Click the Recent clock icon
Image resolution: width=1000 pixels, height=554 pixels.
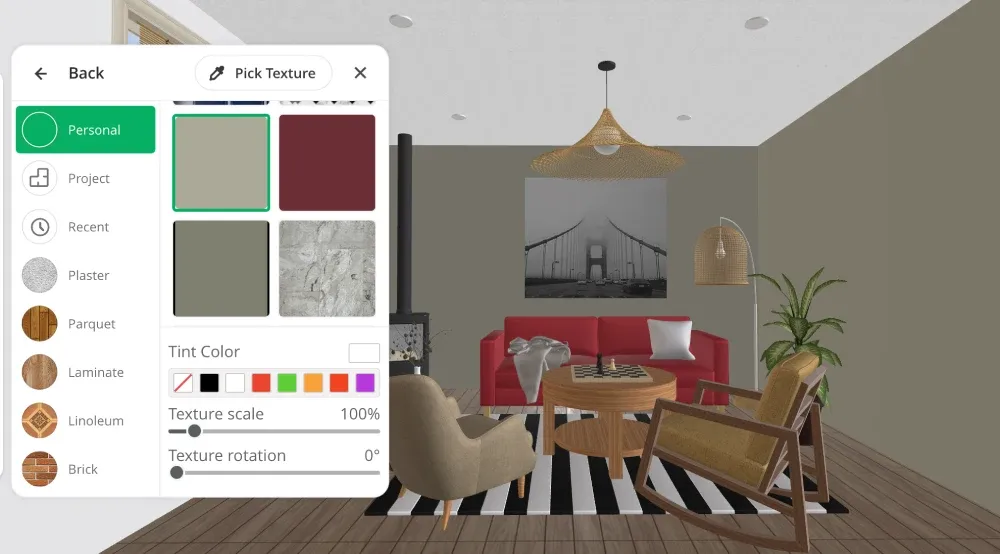tap(40, 226)
